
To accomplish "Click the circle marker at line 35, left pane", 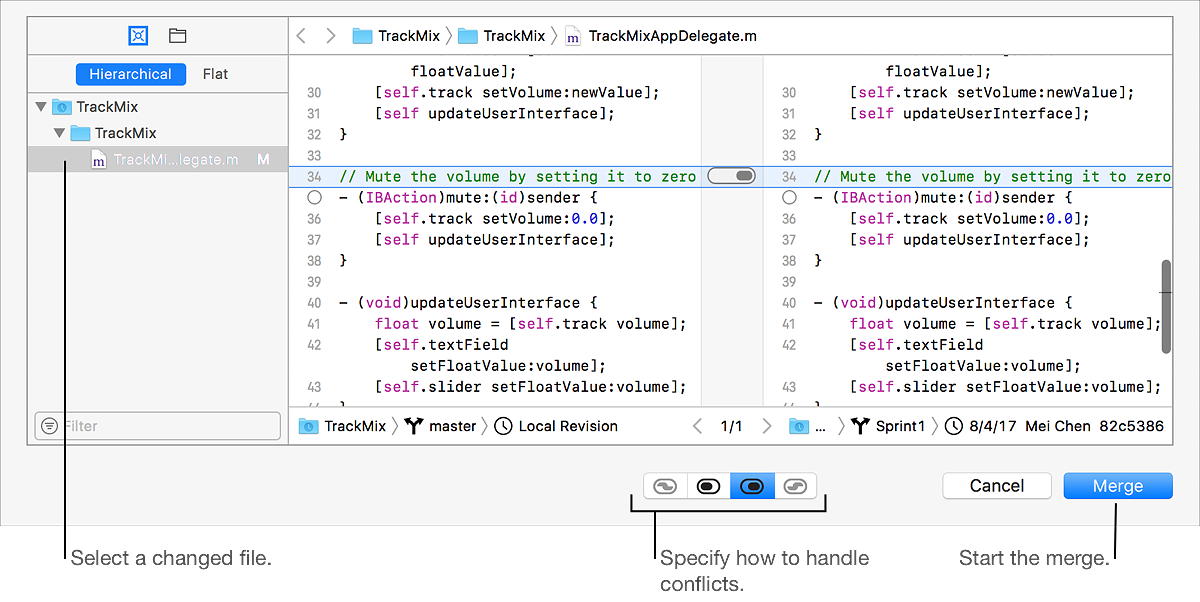I will pyautogui.click(x=314, y=198).
